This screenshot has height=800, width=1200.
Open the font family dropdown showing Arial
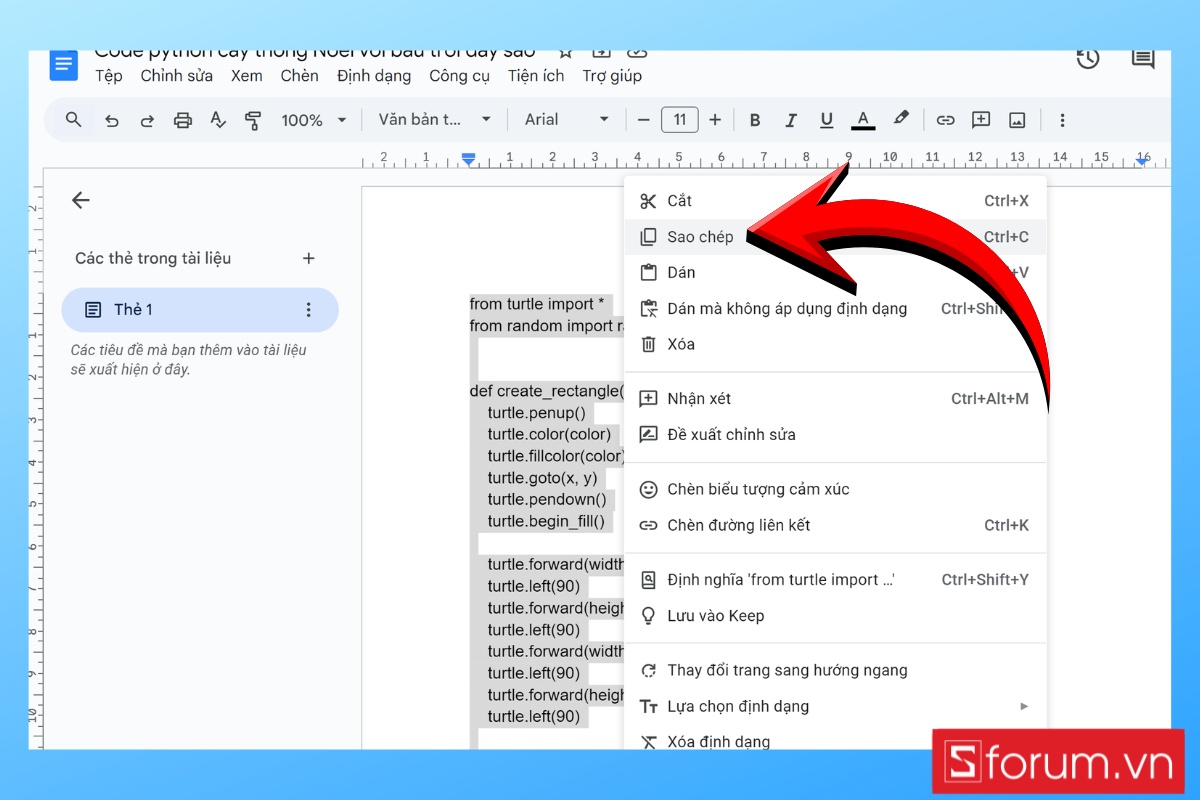(x=565, y=119)
